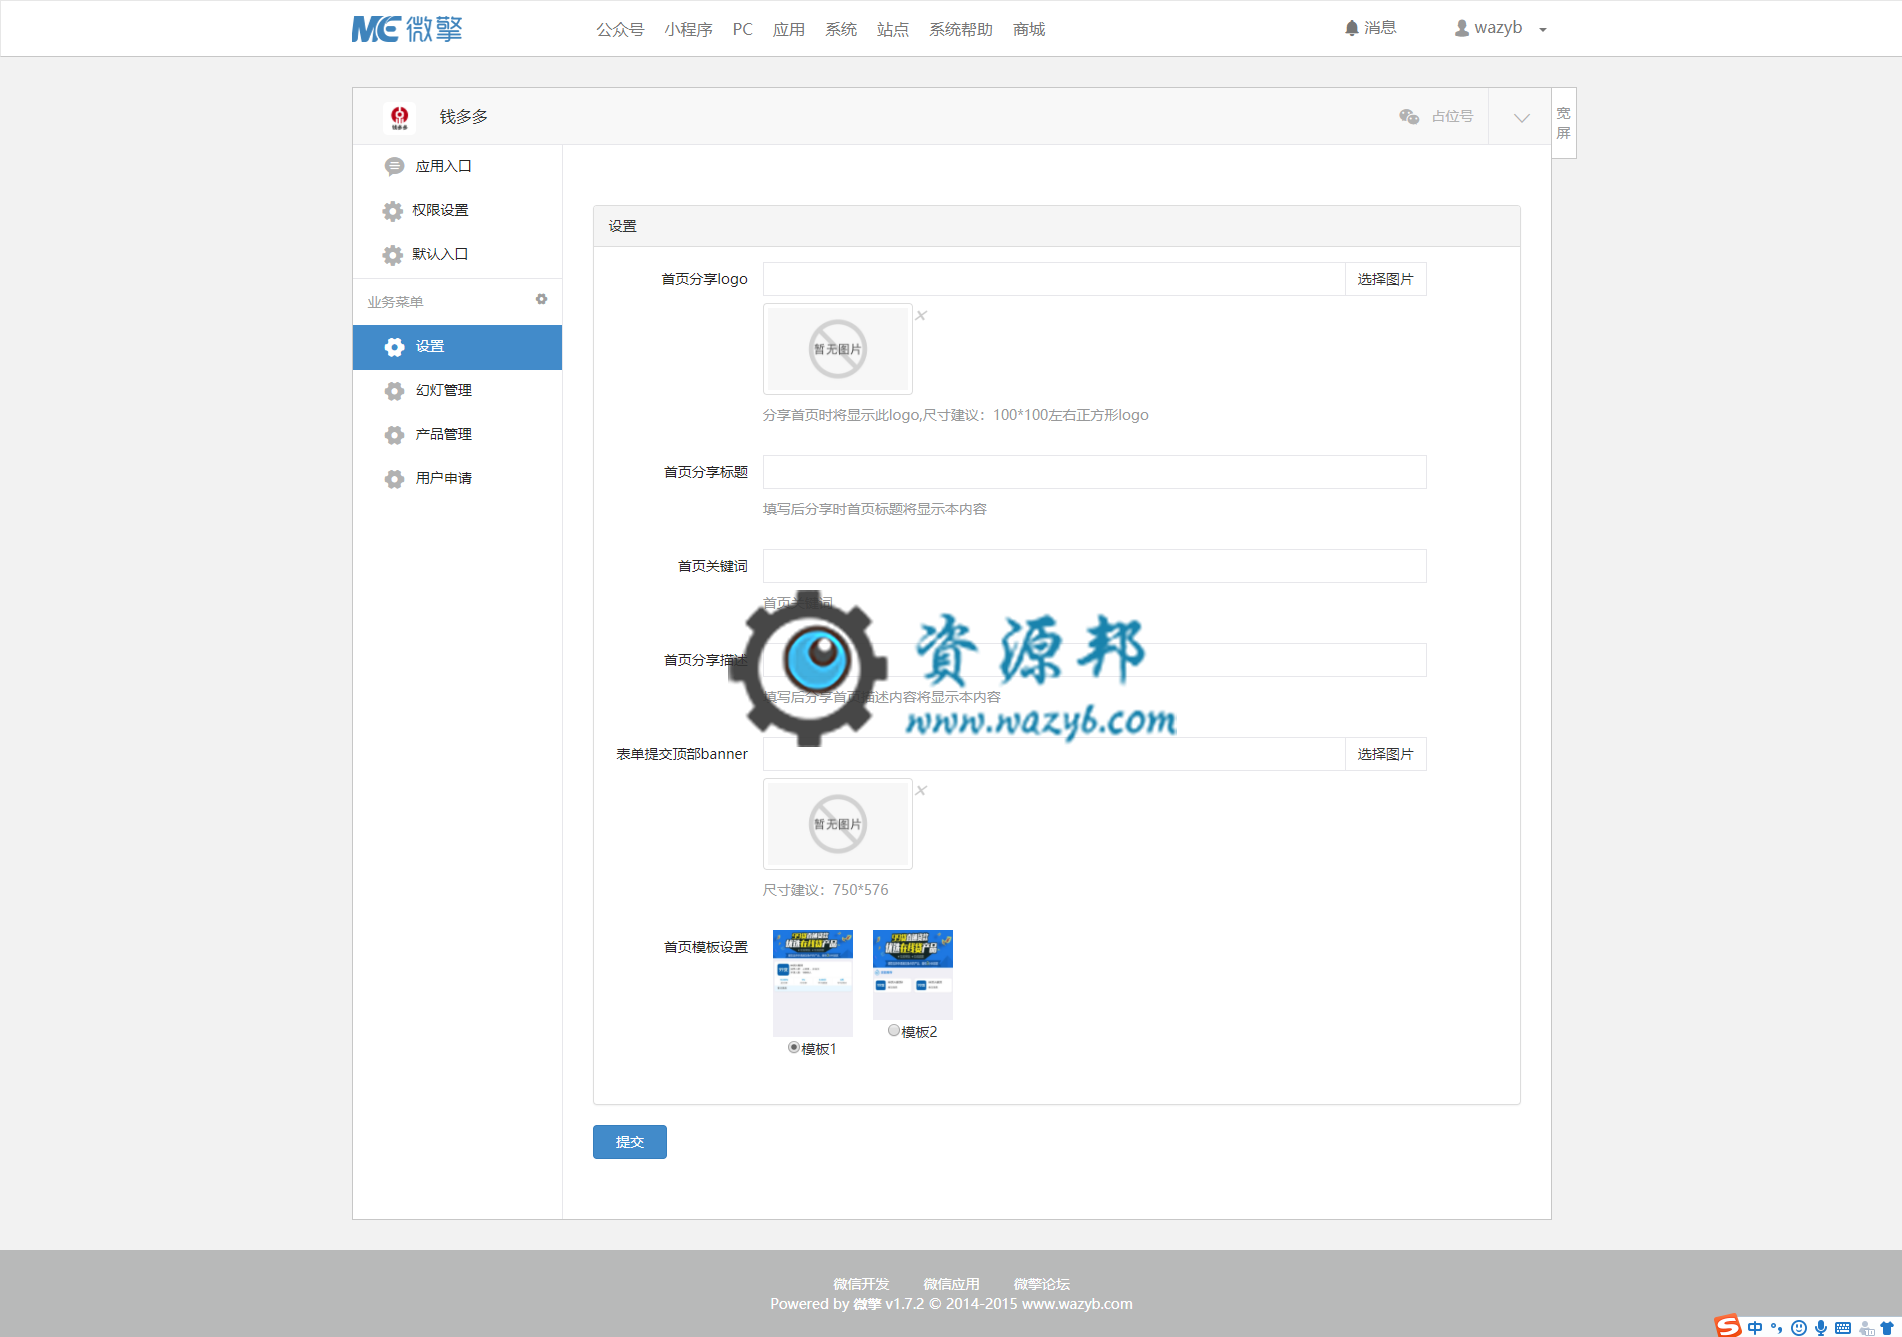Click the 产品管理 gear icon
The height and width of the screenshot is (1337, 1902).
pos(394,435)
